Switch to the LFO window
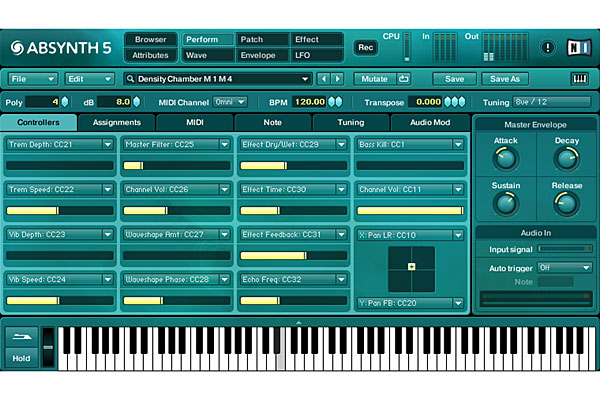This screenshot has width=600, height=400. 317,55
